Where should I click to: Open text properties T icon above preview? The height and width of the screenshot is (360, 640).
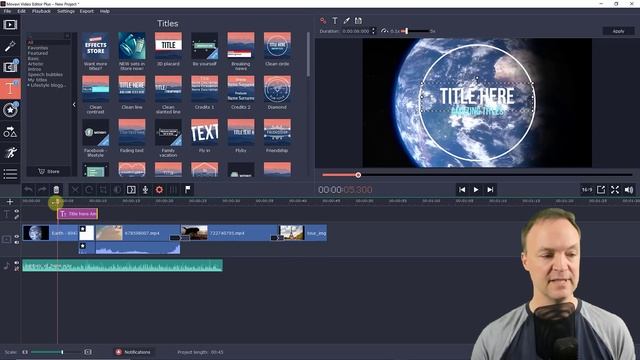(x=335, y=20)
